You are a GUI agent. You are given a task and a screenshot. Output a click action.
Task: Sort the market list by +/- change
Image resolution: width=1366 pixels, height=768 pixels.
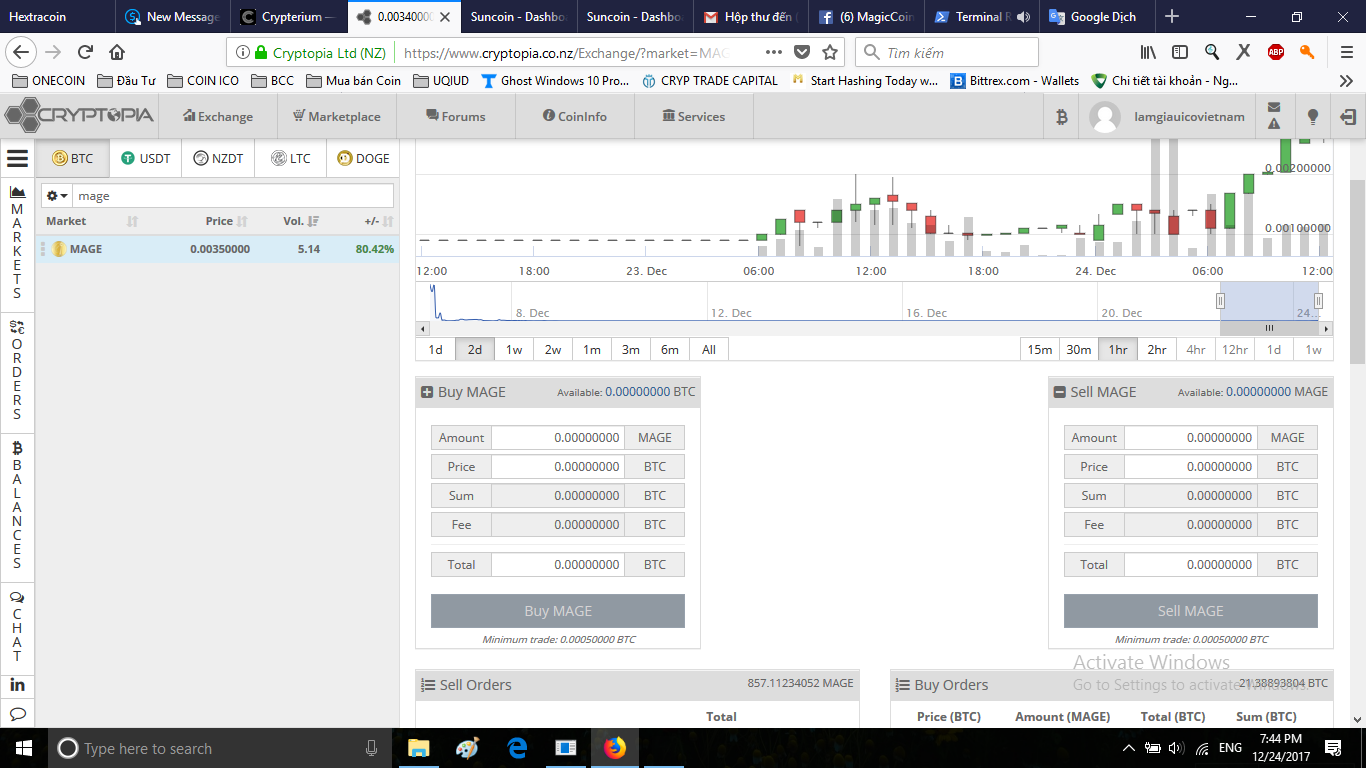[x=379, y=221]
